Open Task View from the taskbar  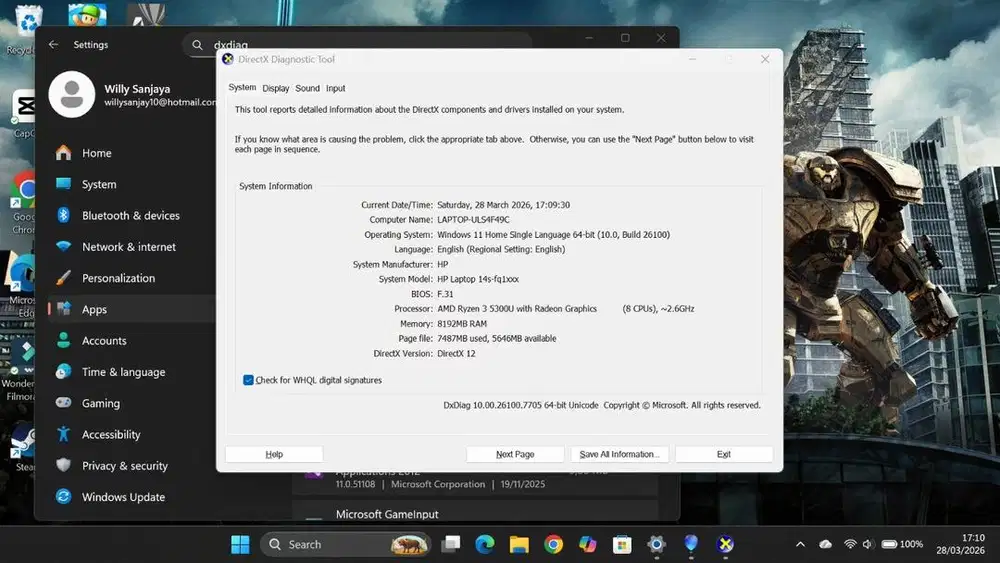[x=451, y=545]
